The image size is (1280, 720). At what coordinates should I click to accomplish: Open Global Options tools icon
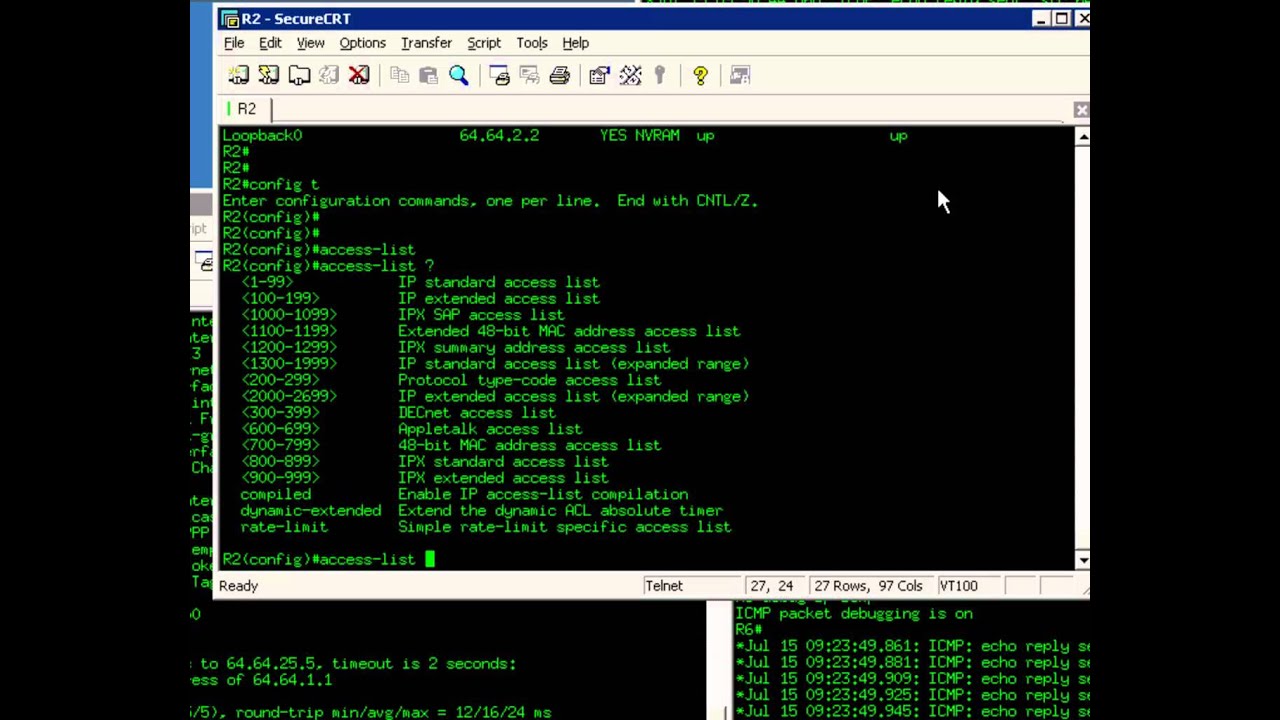tap(630, 75)
